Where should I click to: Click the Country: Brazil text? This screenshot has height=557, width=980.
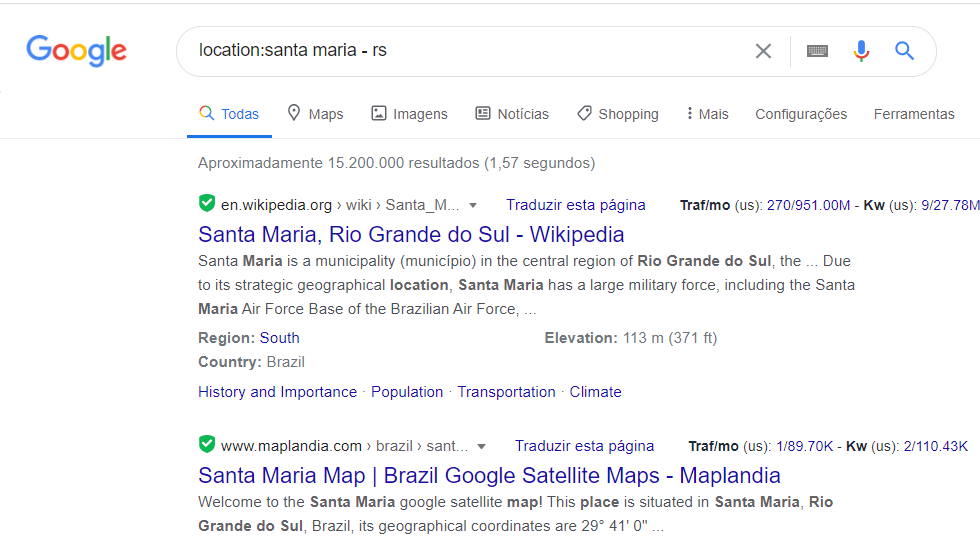tap(251, 362)
